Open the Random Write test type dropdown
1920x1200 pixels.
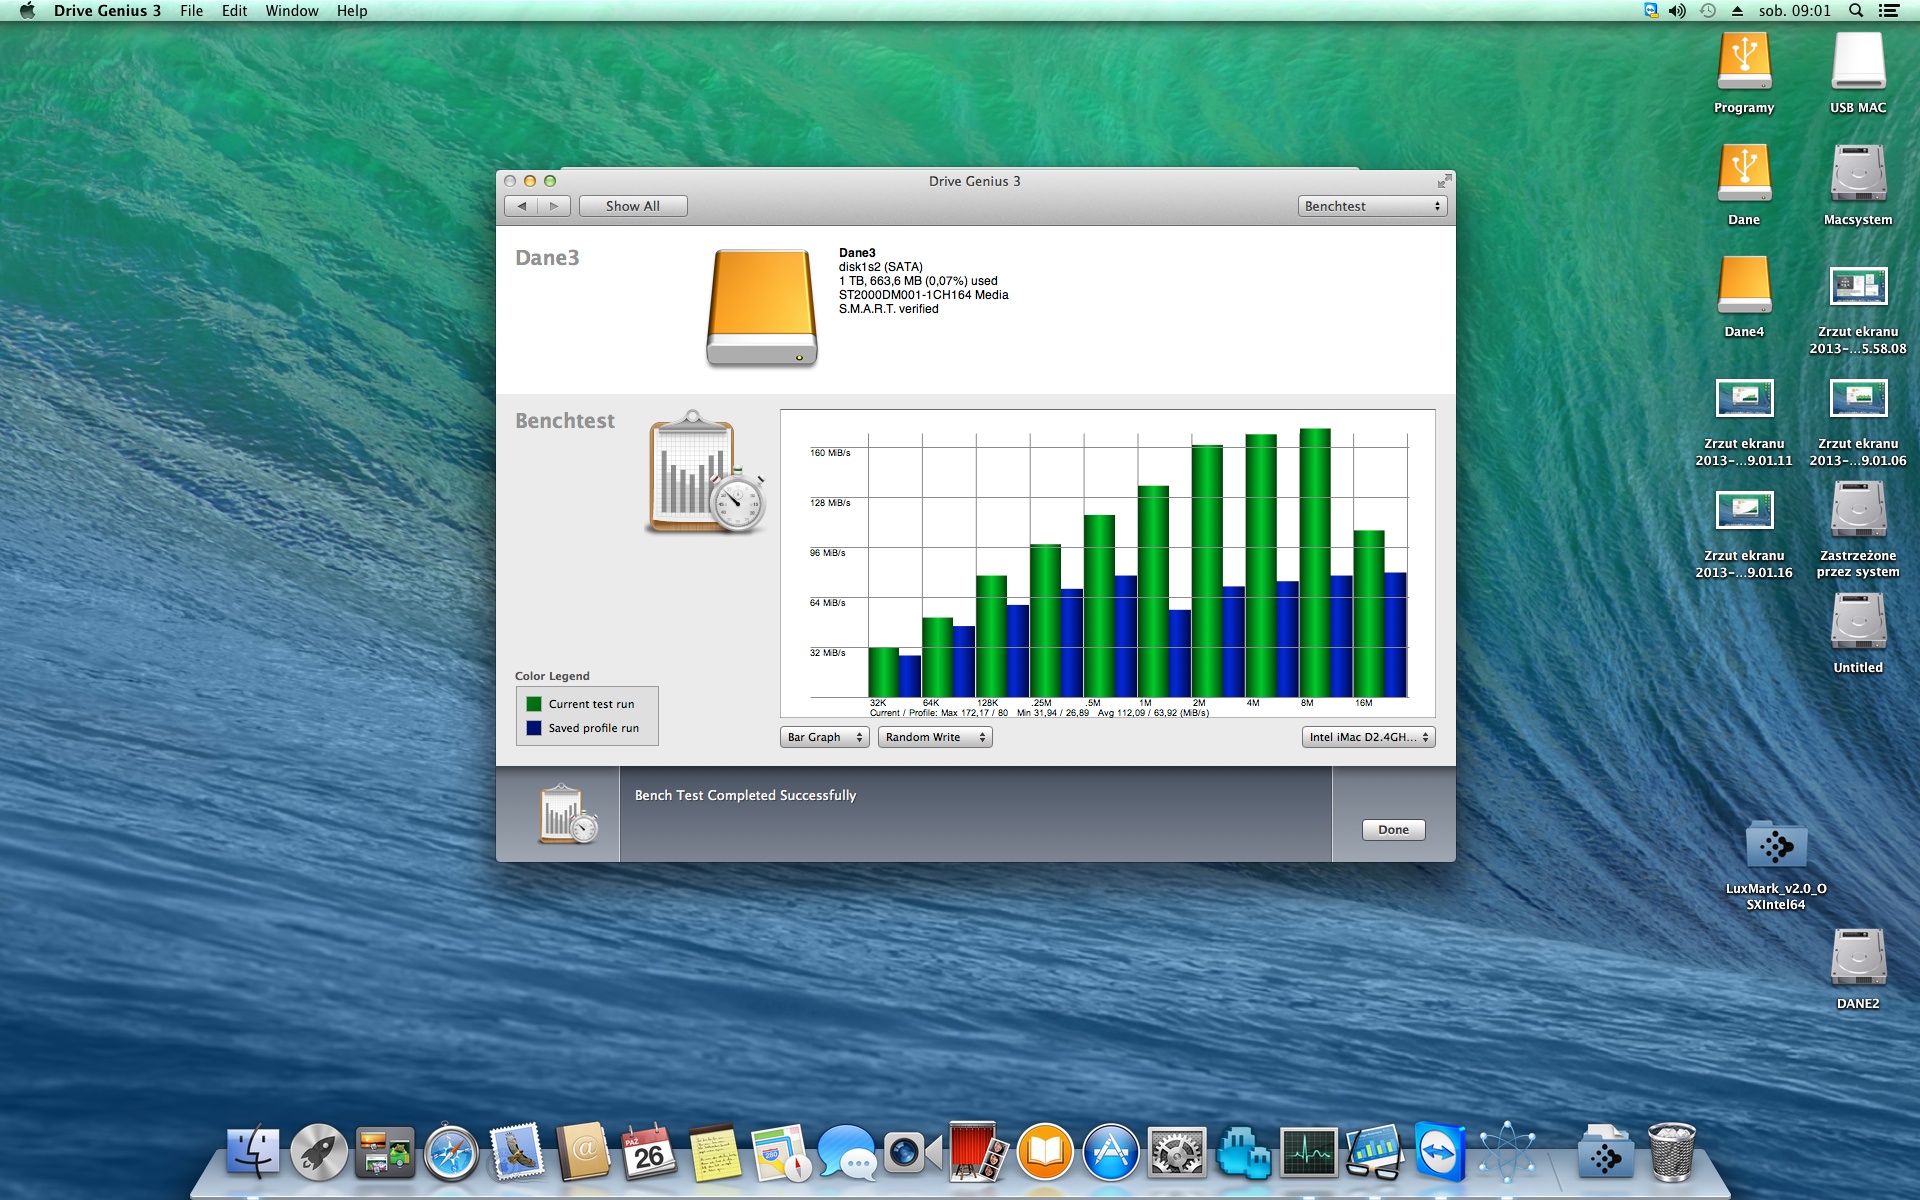(x=935, y=737)
